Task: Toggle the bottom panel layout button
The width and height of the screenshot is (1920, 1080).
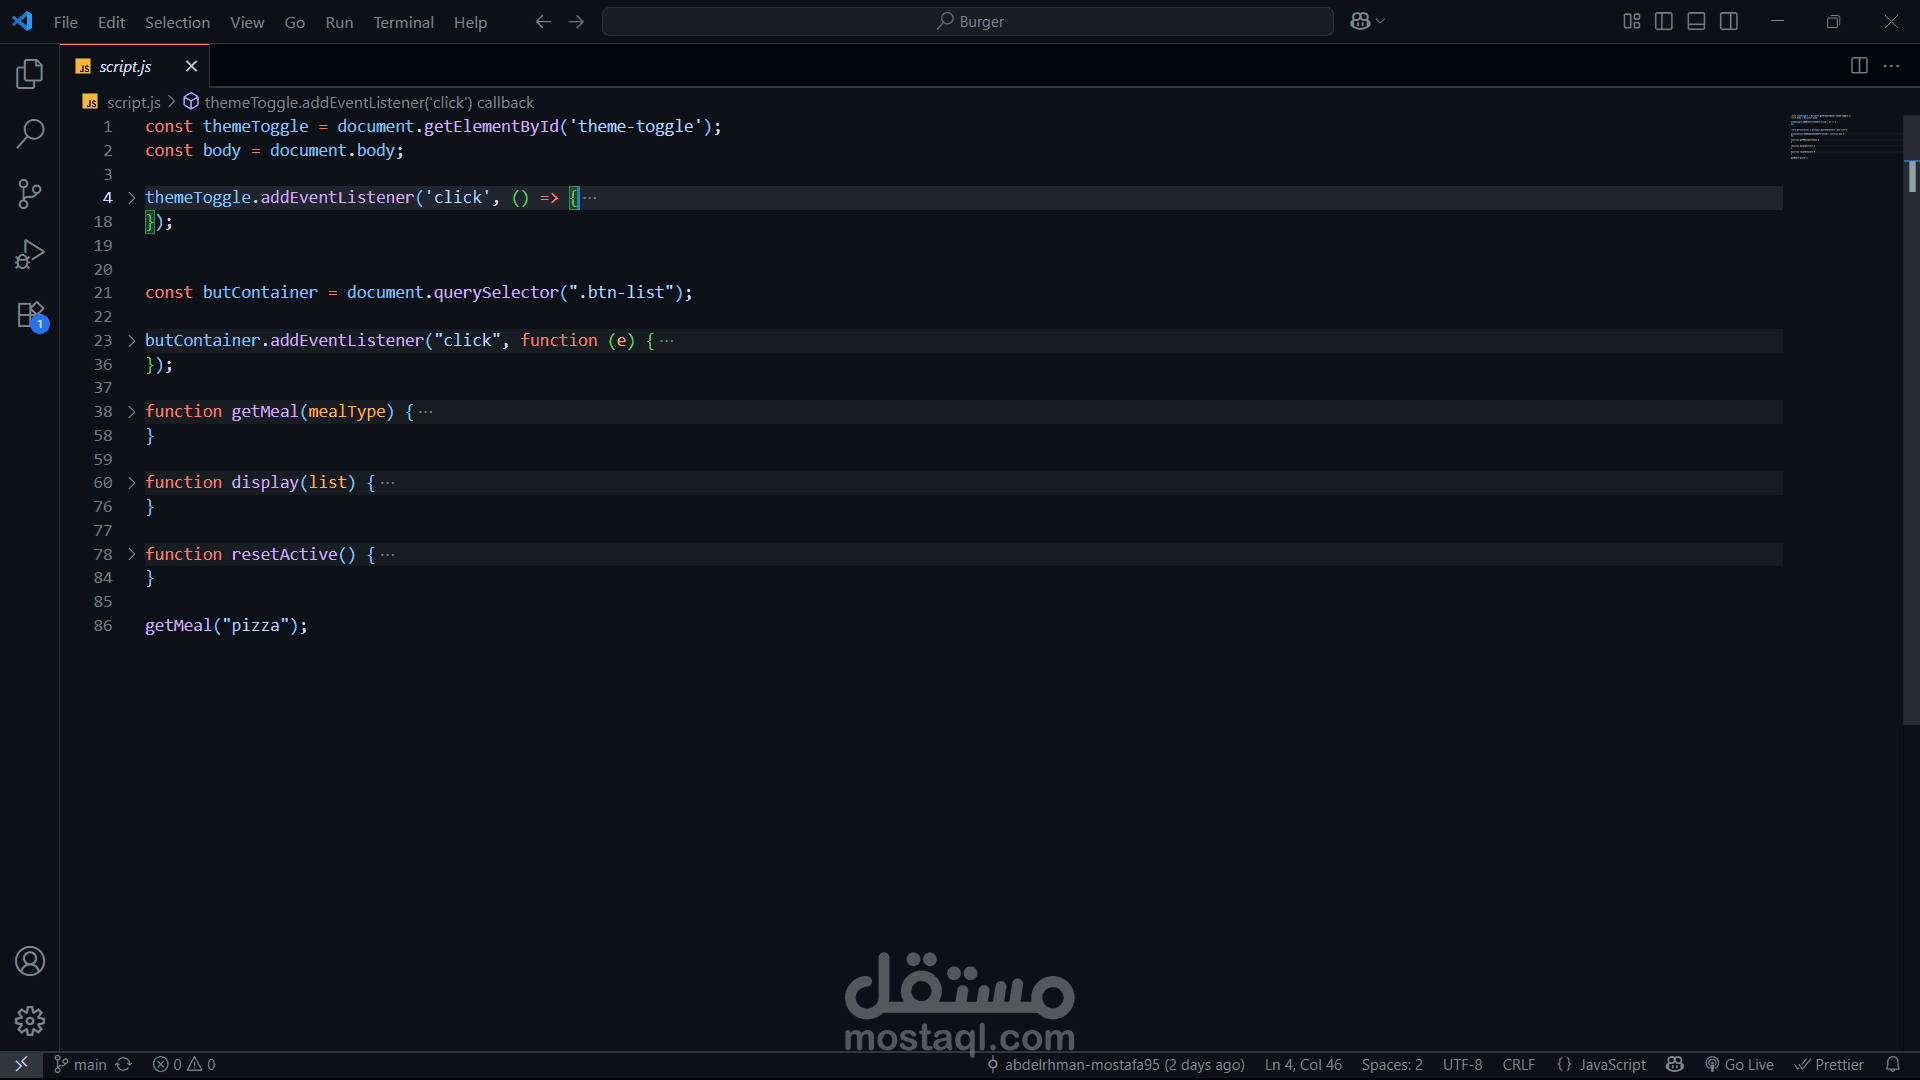Action: (x=1696, y=21)
